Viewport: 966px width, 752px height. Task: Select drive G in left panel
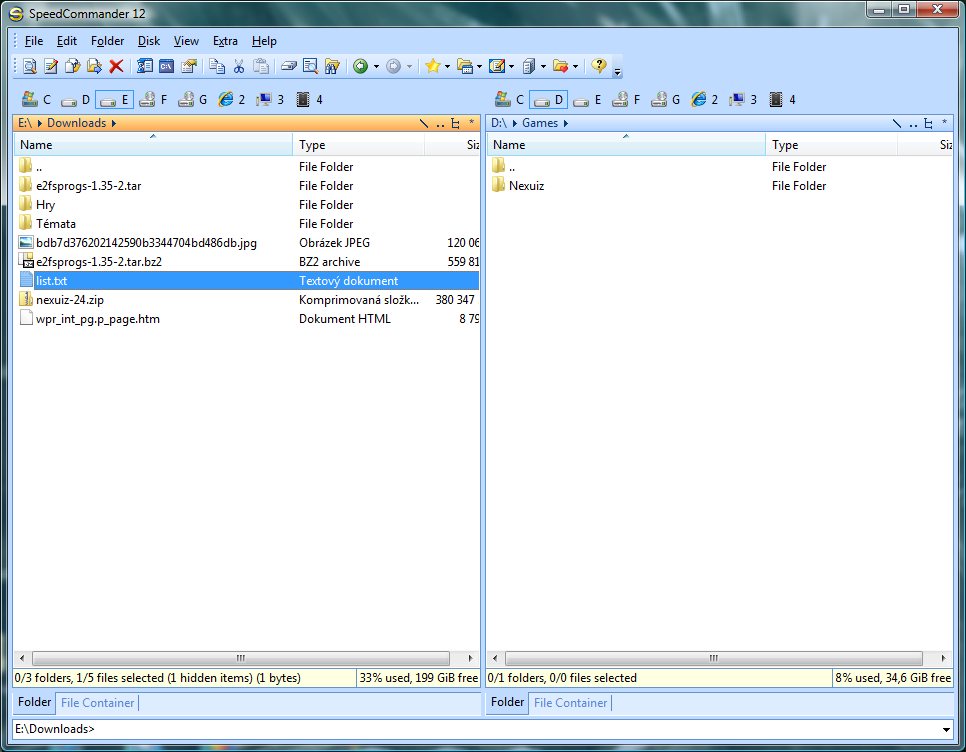pyautogui.click(x=192, y=99)
